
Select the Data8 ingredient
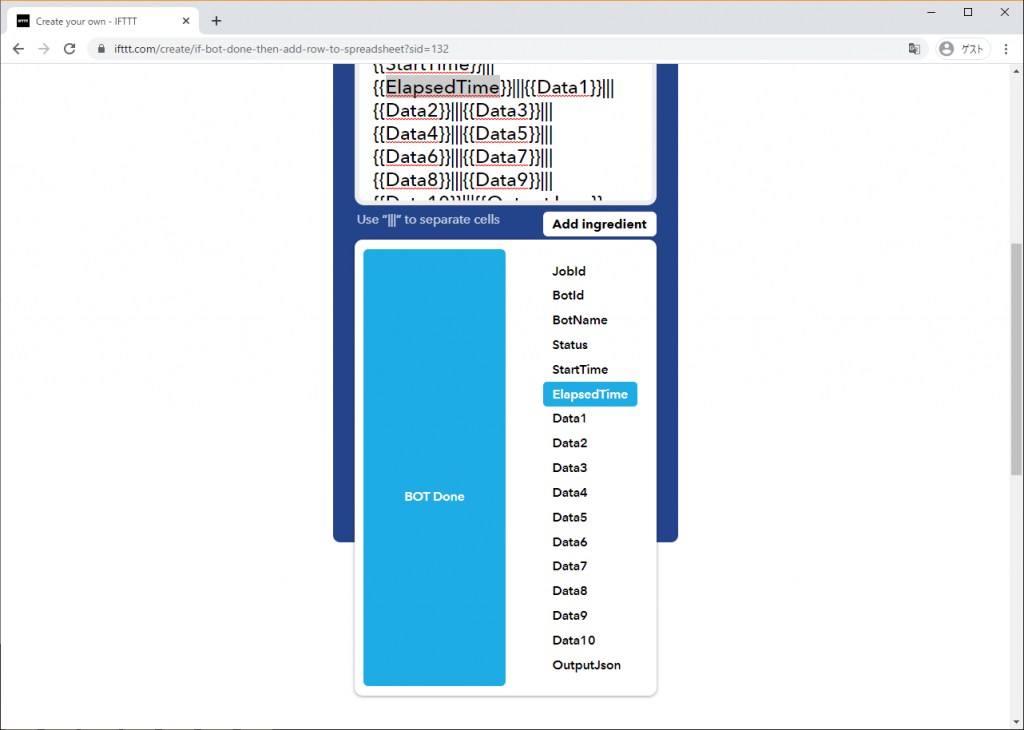(x=569, y=591)
